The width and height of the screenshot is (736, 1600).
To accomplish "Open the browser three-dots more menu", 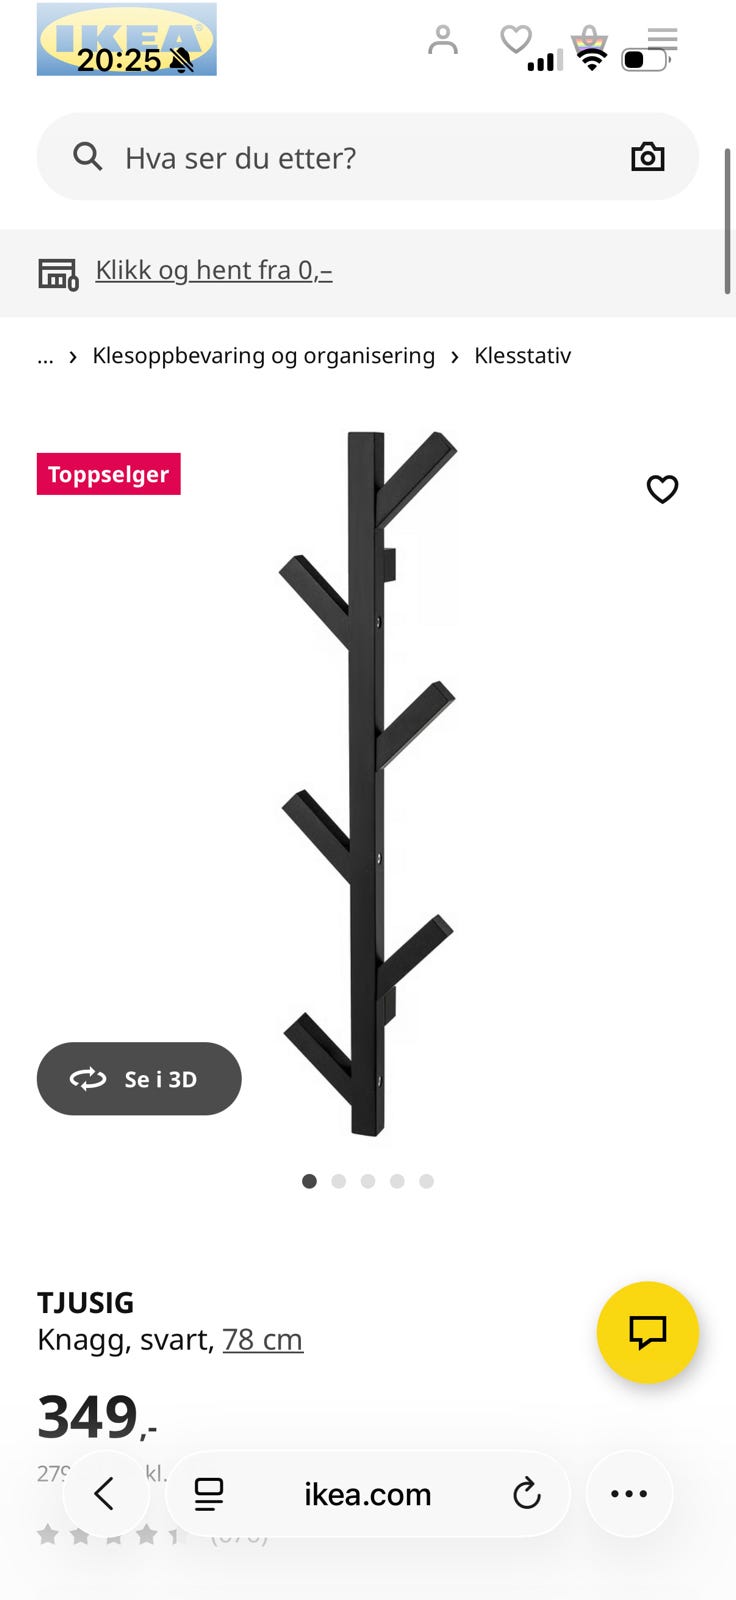I will [629, 1494].
